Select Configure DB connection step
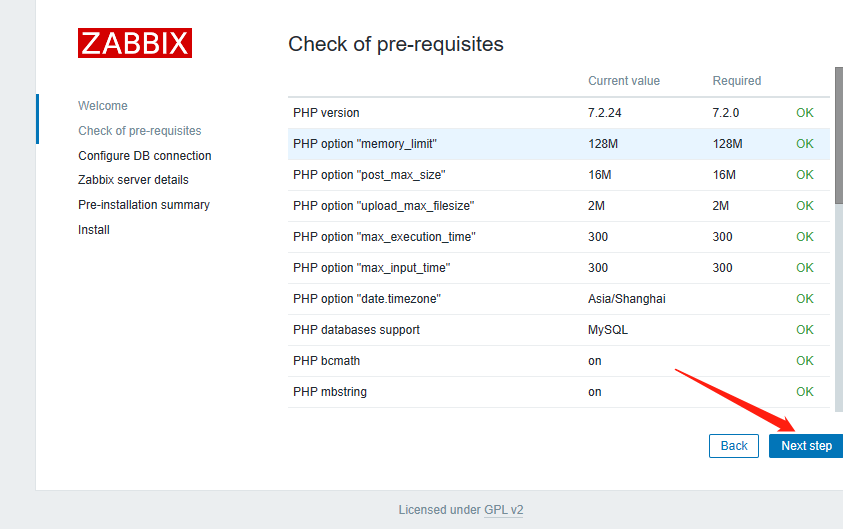 pos(145,155)
